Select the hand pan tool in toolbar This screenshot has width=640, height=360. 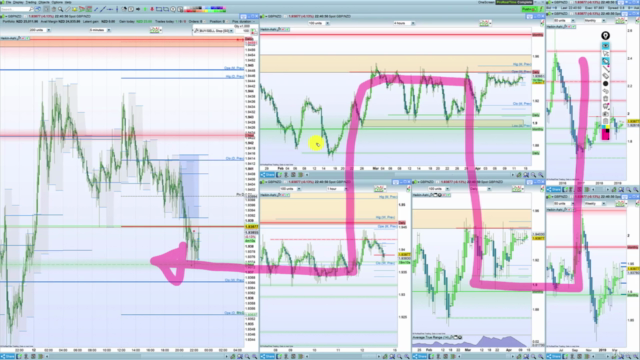[x=53, y=9]
